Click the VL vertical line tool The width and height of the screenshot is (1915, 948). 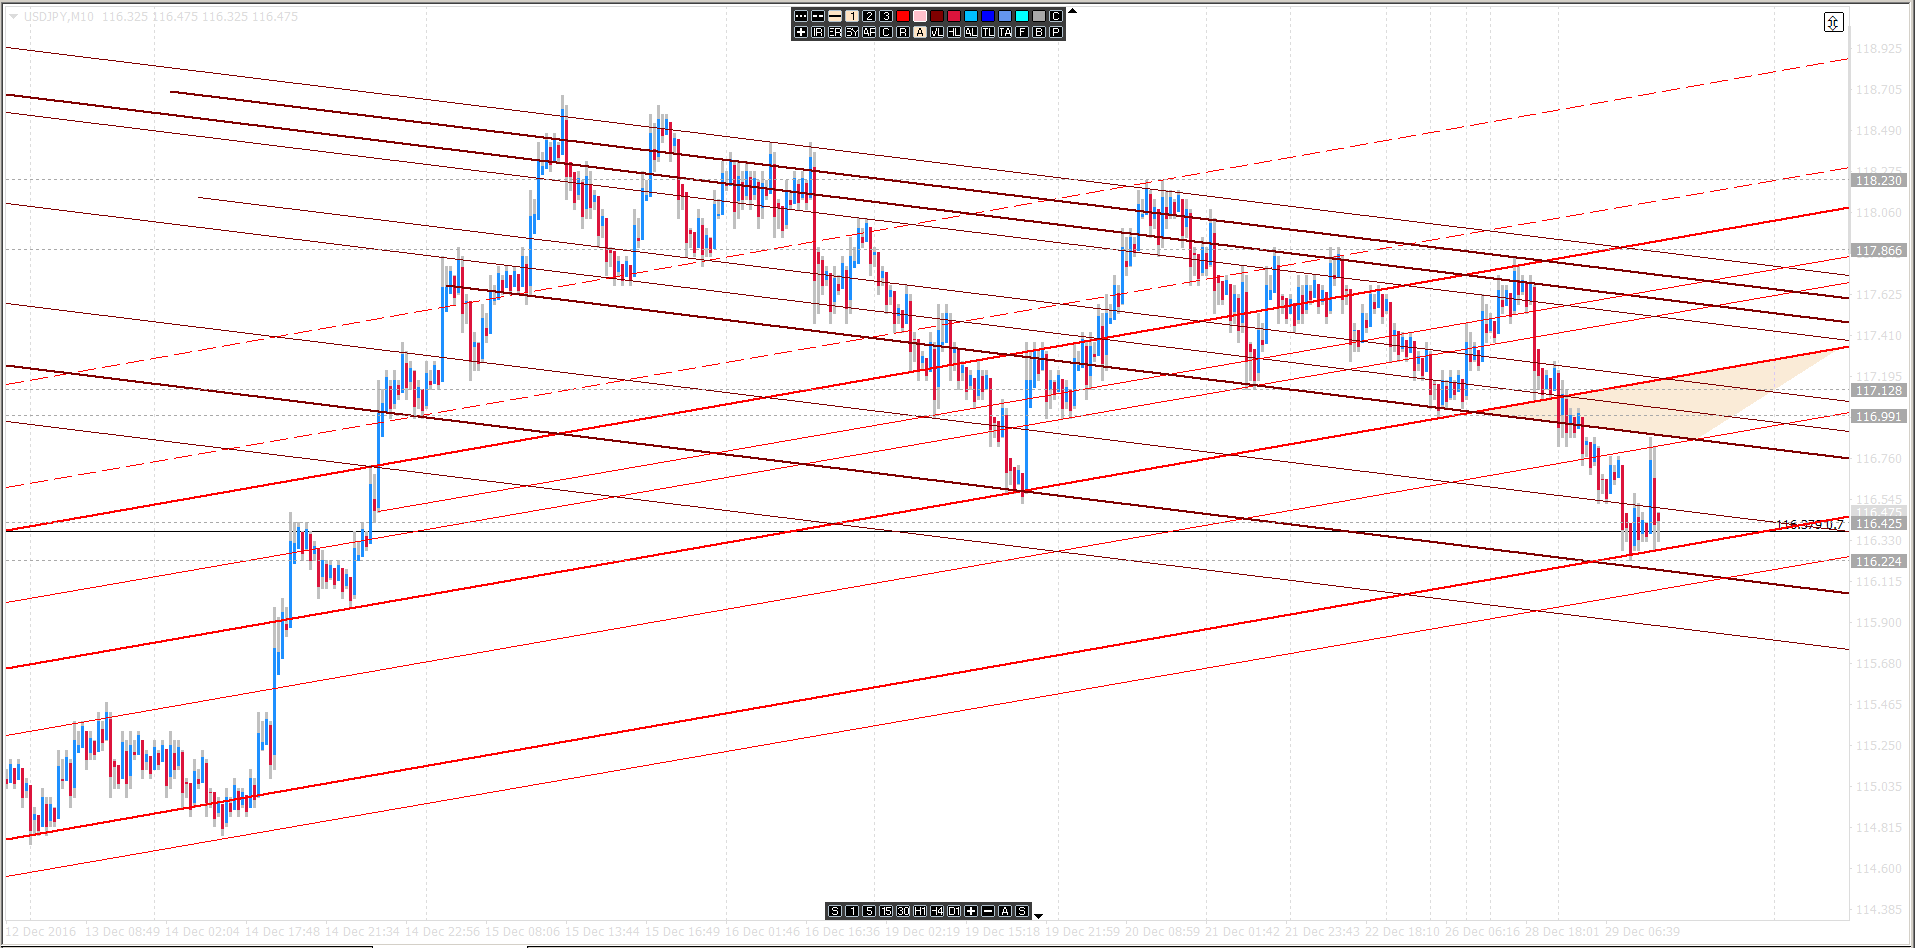pos(937,32)
